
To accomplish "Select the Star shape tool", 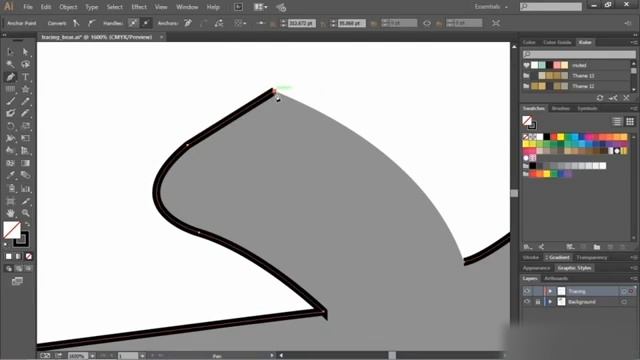I will [x=25, y=89].
